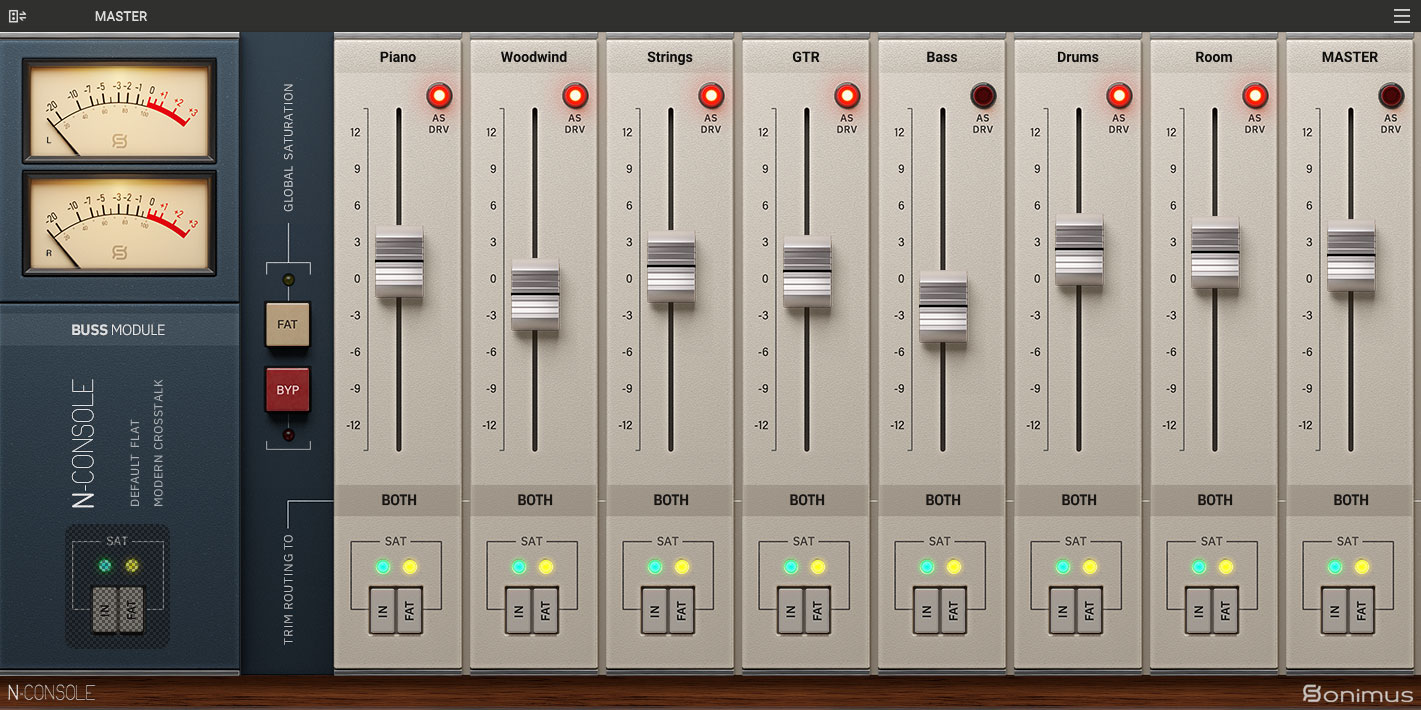Click the Room channel fader handle
Viewport: 1421px width, 710px height.
click(x=1215, y=253)
